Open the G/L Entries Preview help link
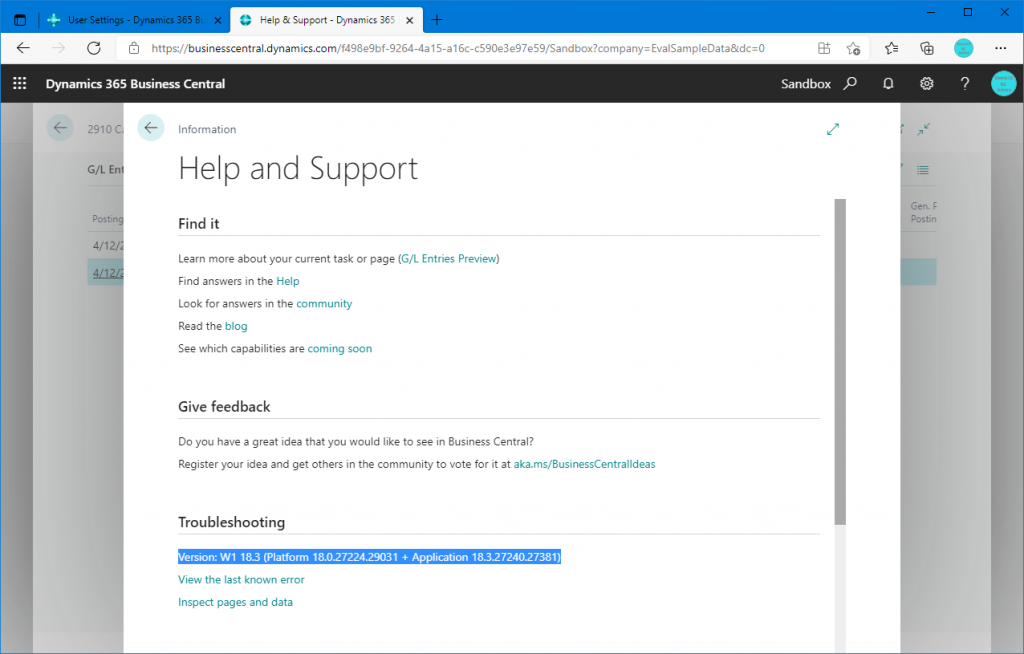The image size is (1024, 654). (449, 259)
